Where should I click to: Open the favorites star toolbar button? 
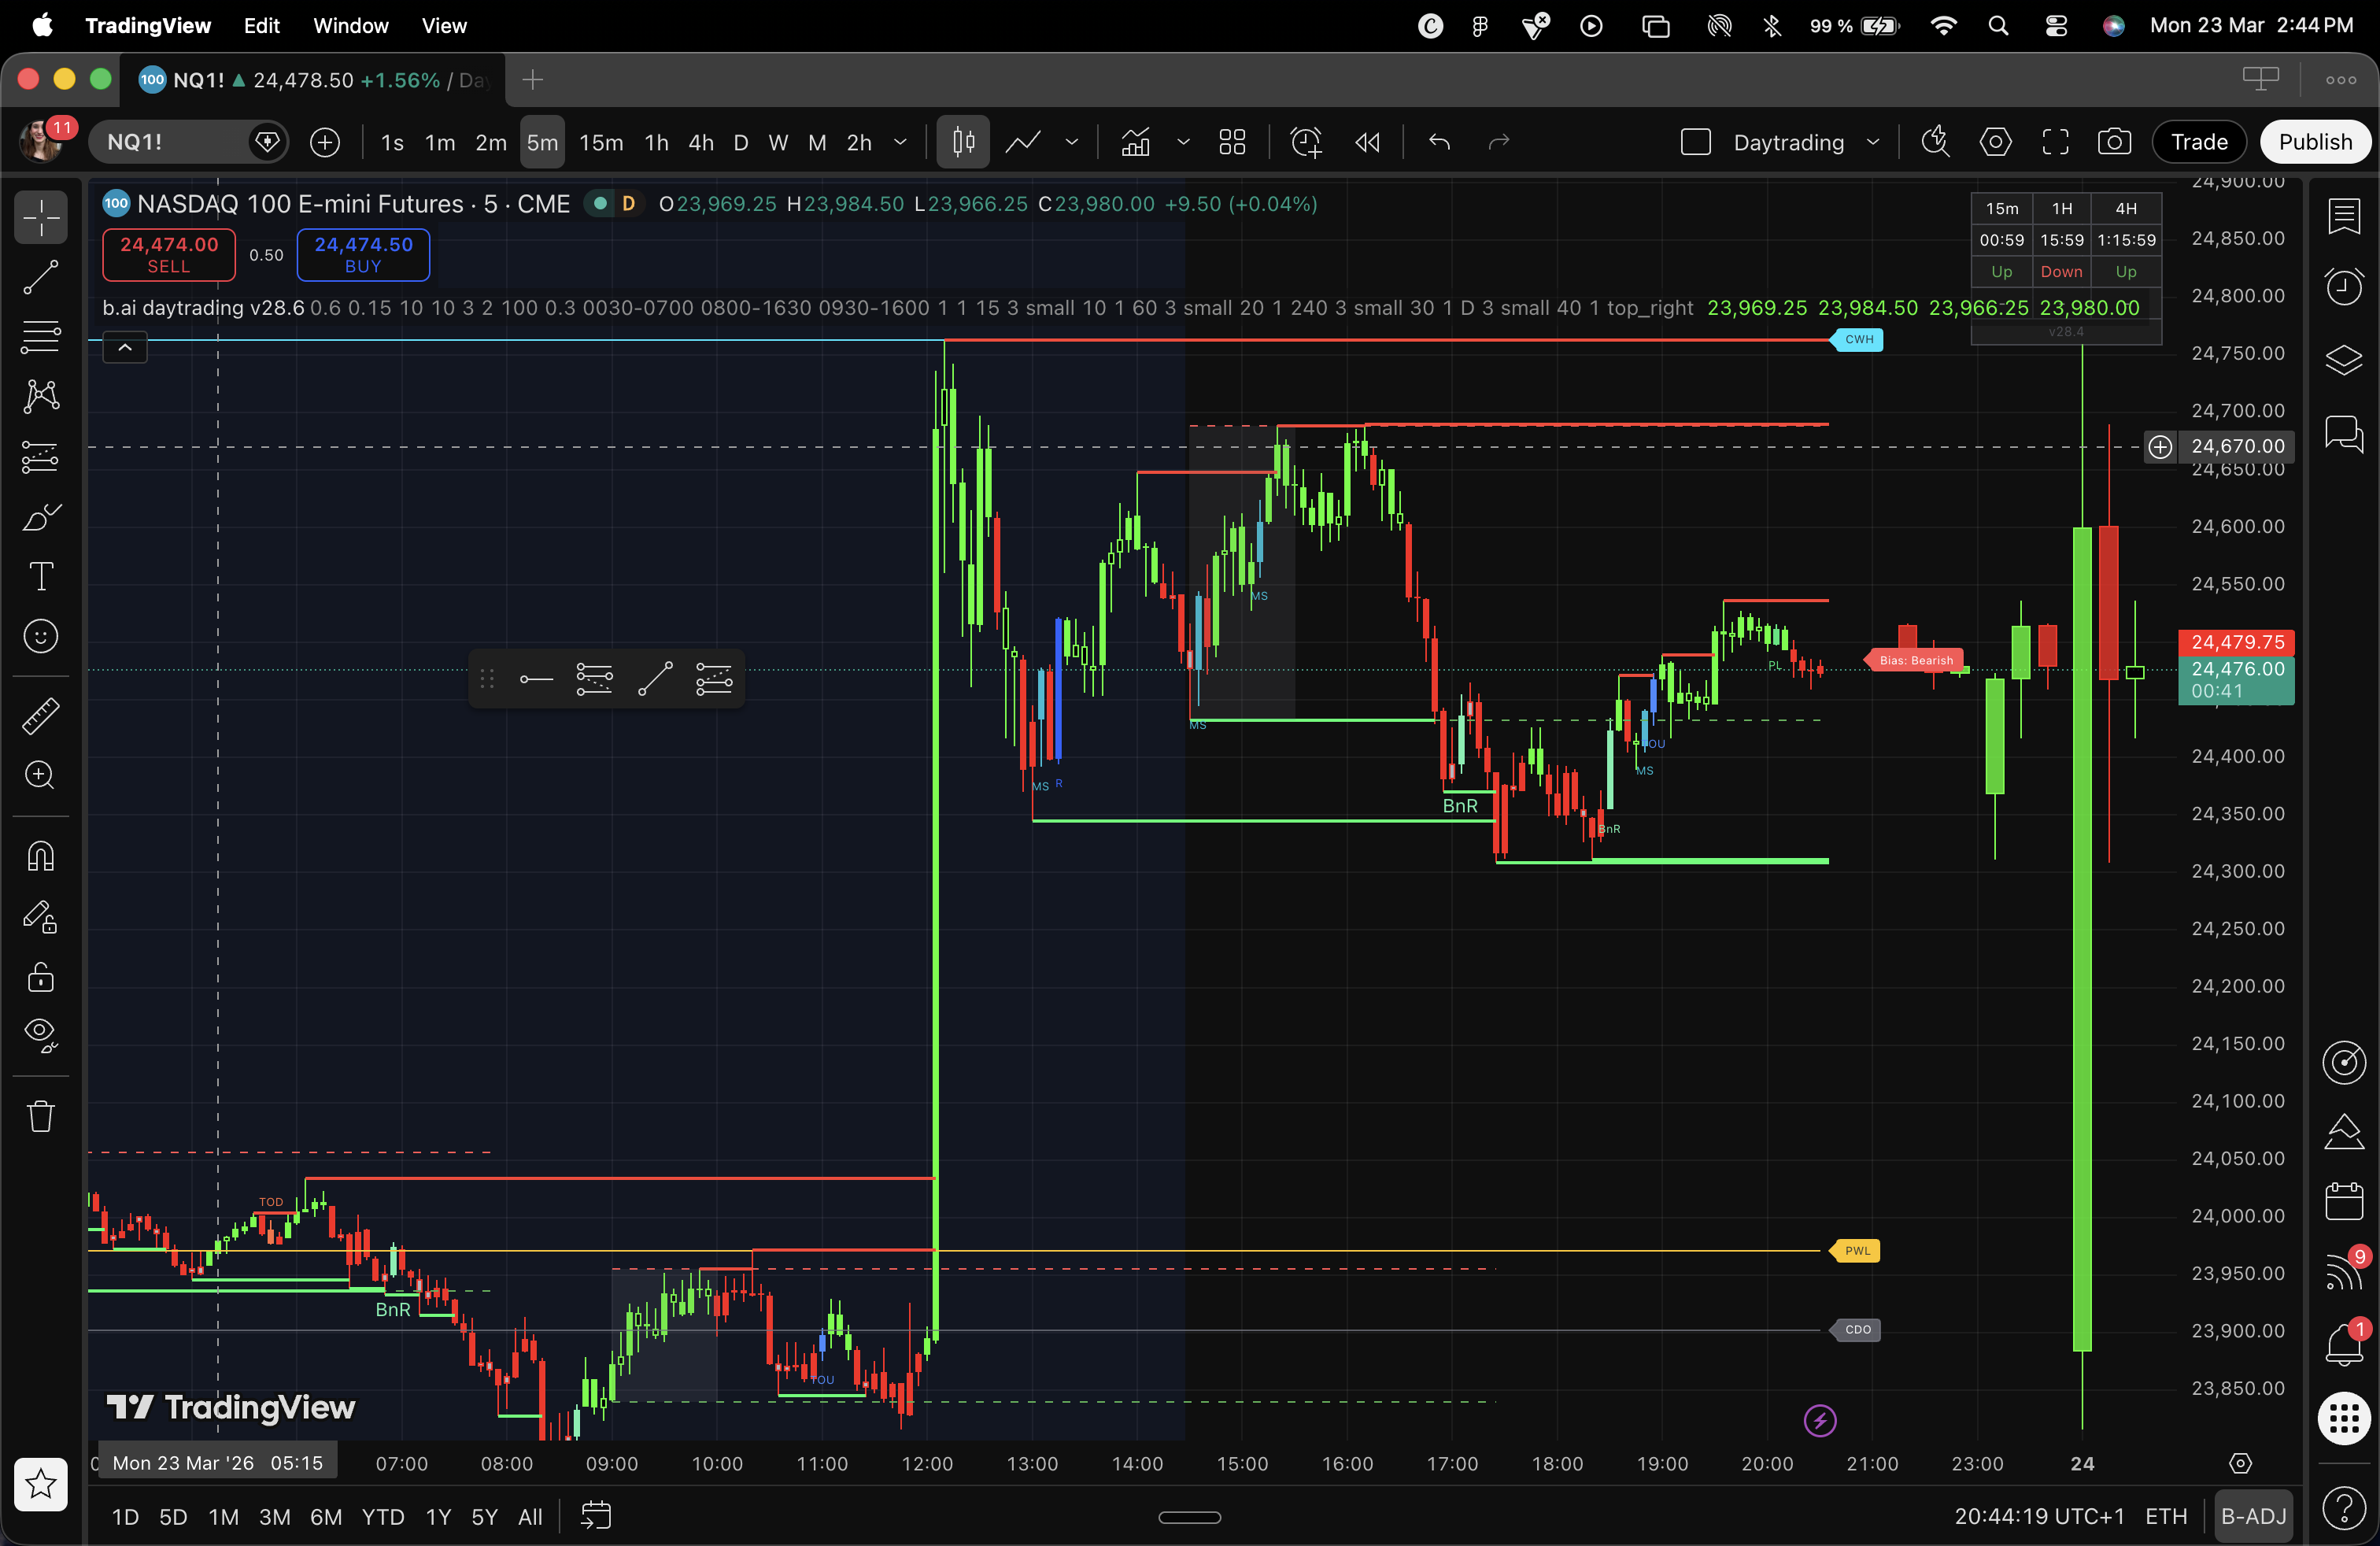click(x=41, y=1484)
